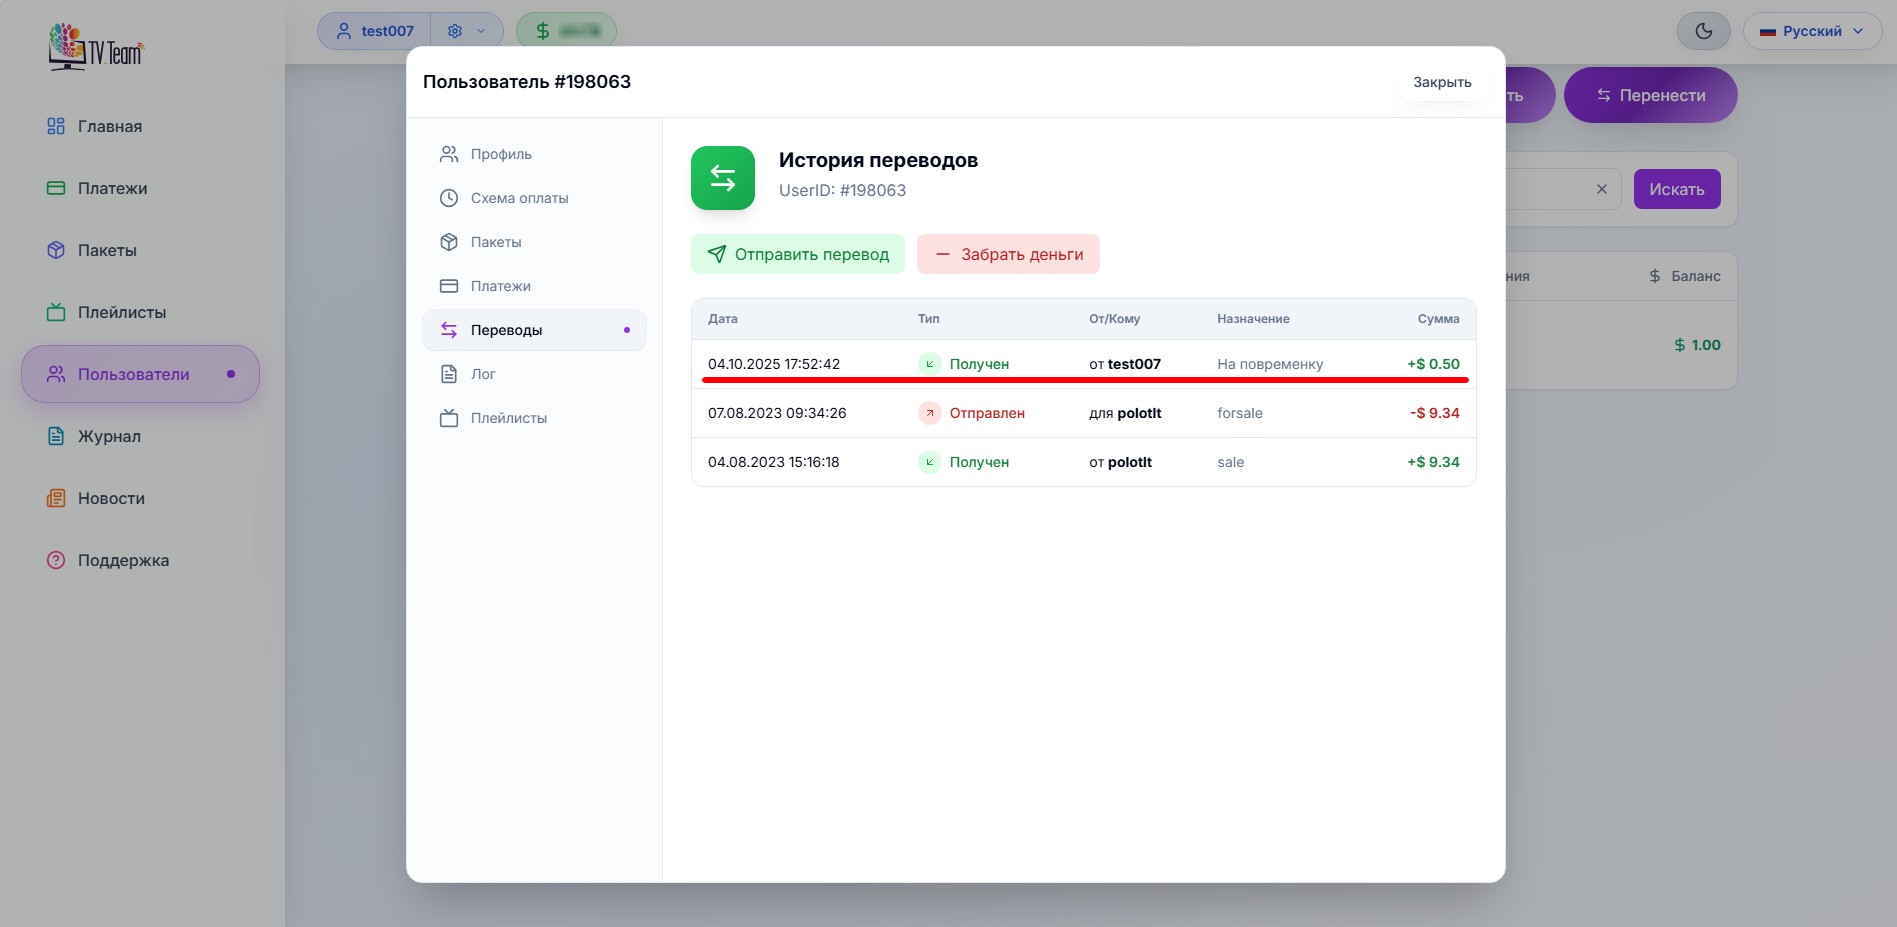This screenshot has height=927, width=1897.
Task: Navigate to Журнал in sidebar
Action: (109, 436)
